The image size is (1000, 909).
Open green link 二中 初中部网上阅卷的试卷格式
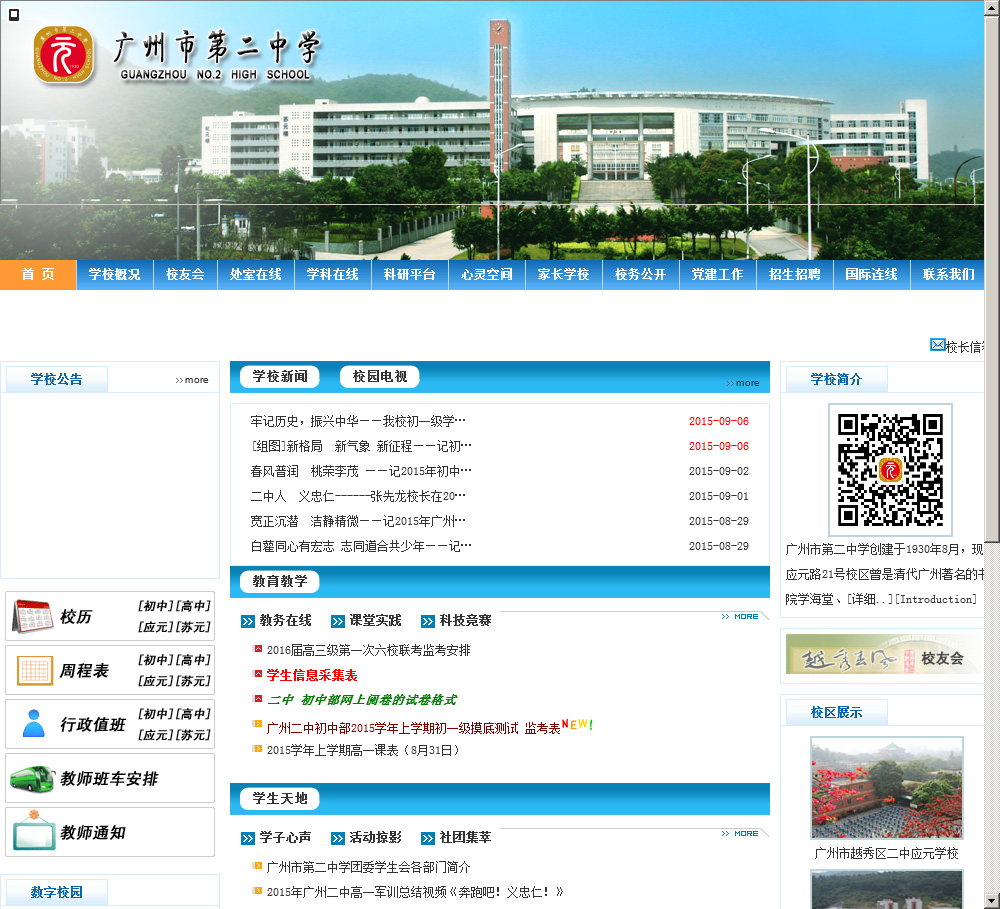[362, 700]
